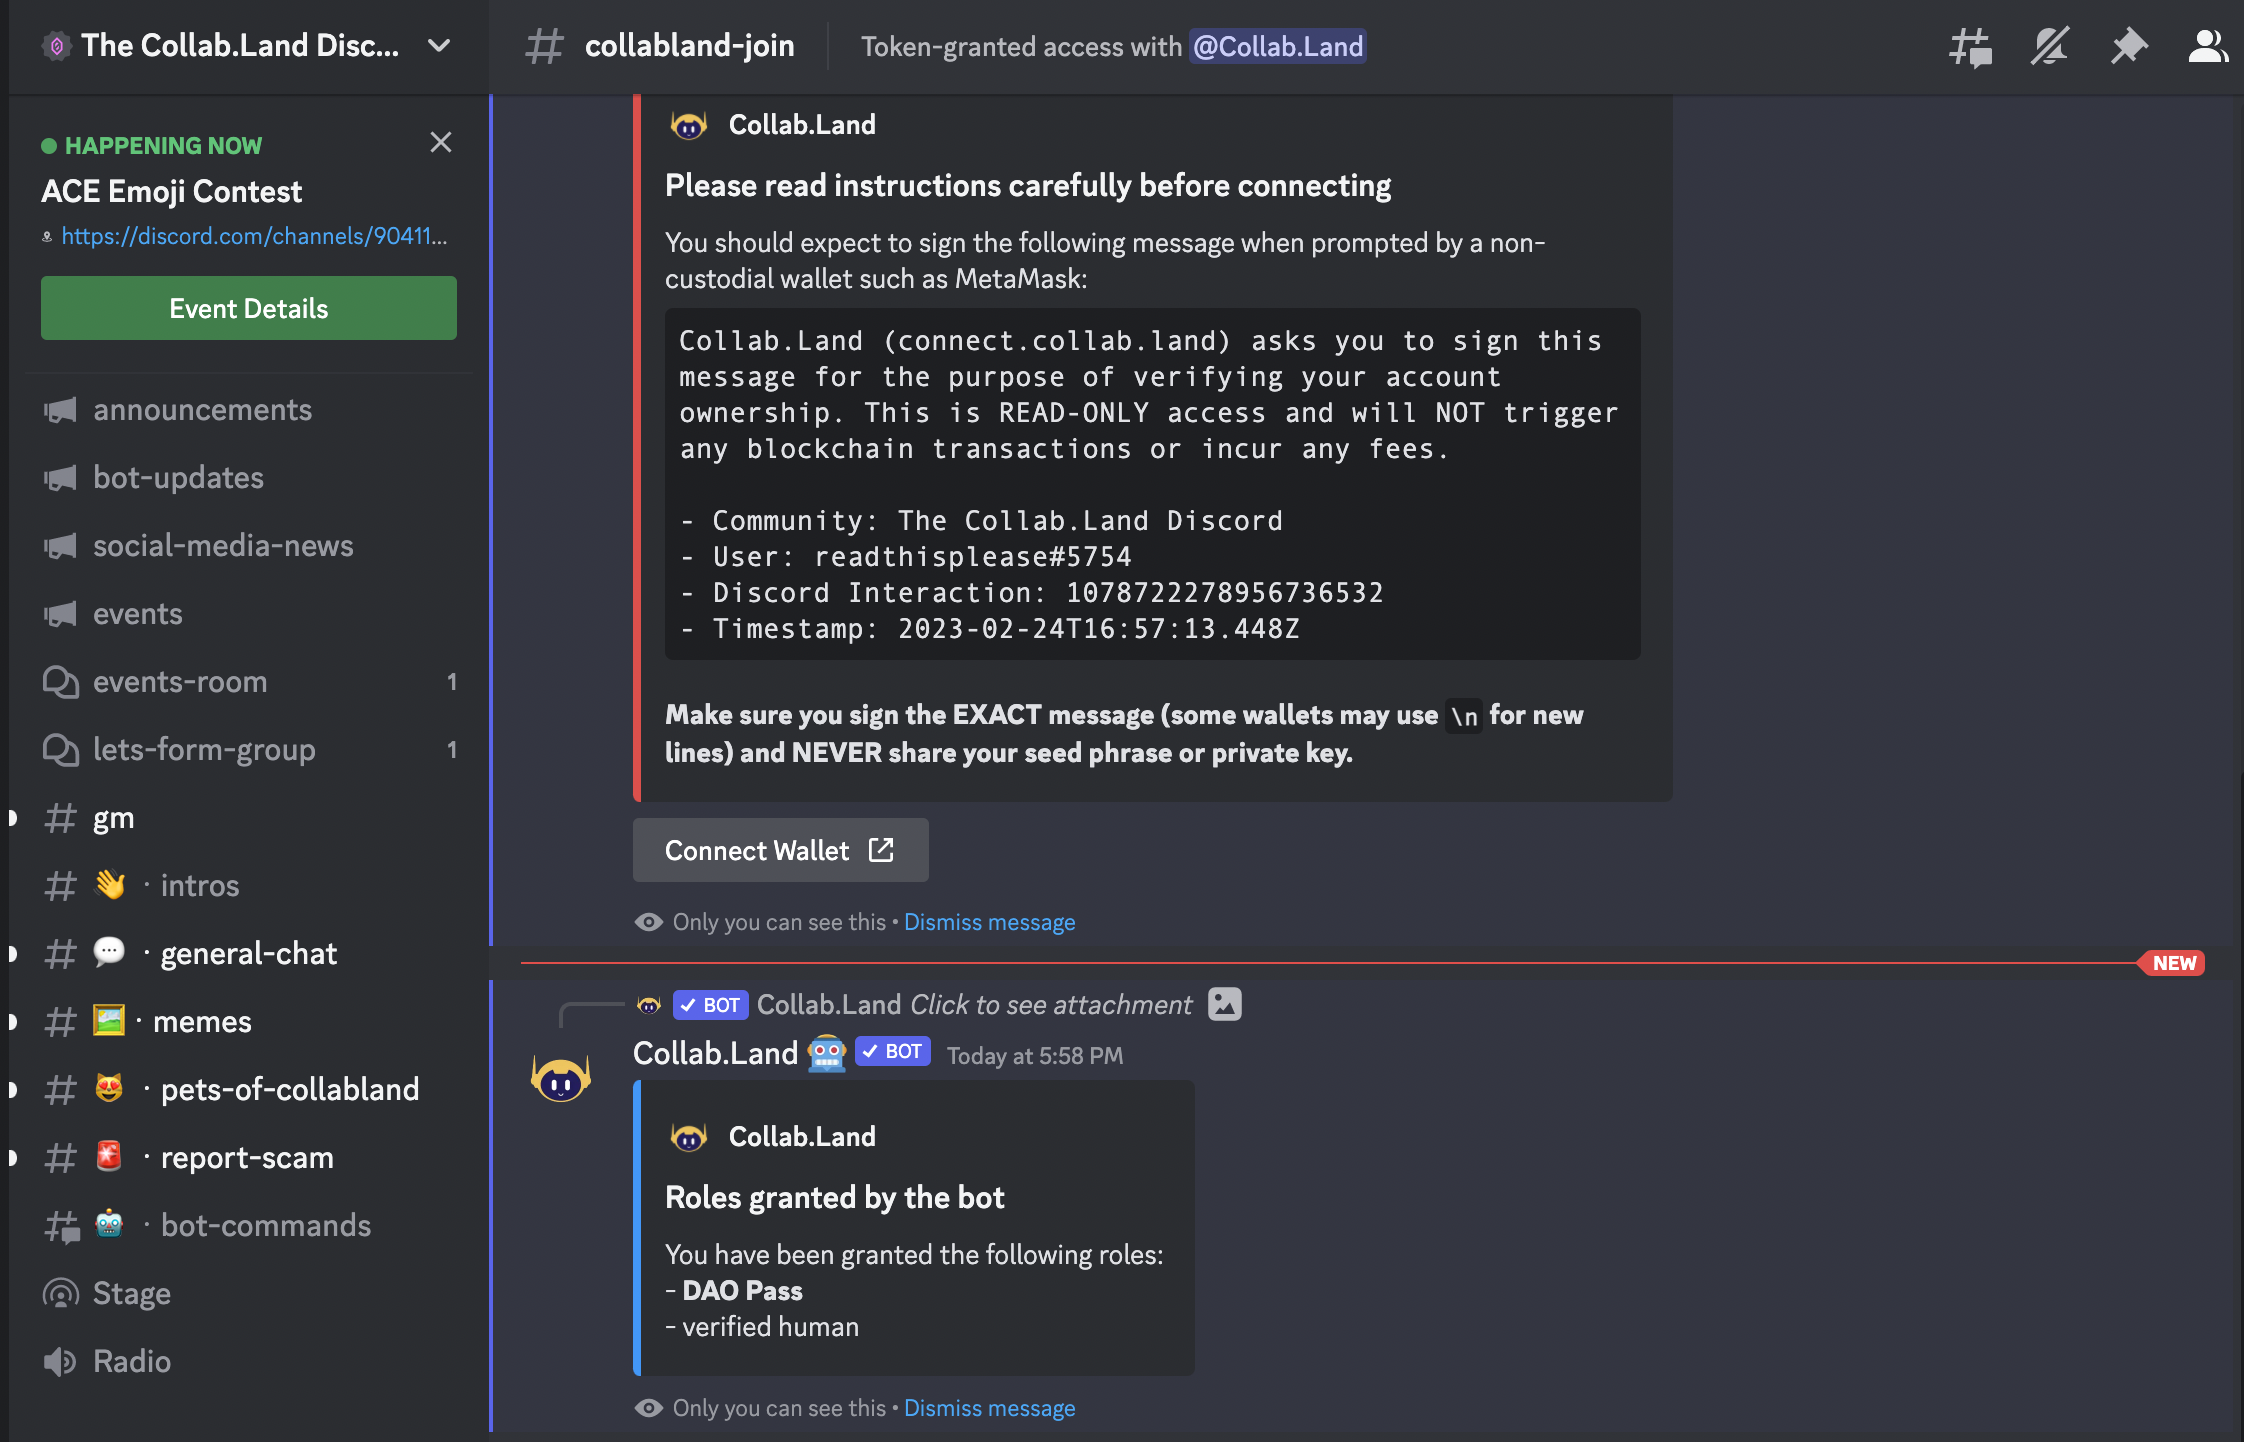Open pinned messages pin icon
The width and height of the screenshot is (2244, 1442).
tap(2129, 46)
